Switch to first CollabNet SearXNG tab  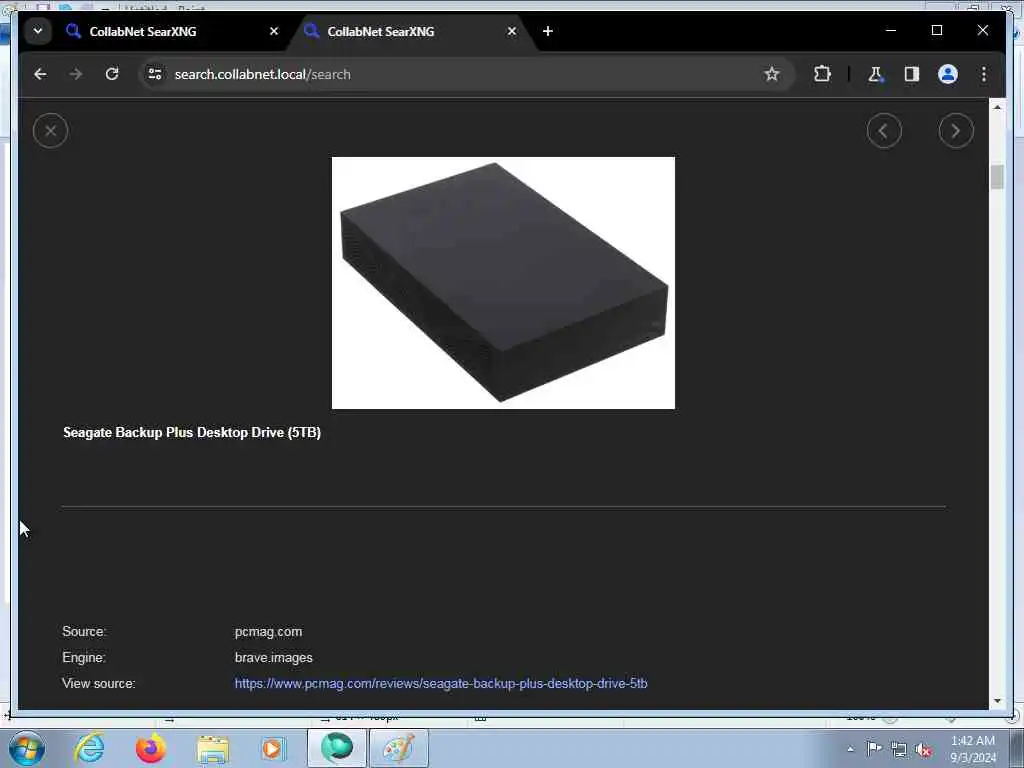(x=171, y=31)
